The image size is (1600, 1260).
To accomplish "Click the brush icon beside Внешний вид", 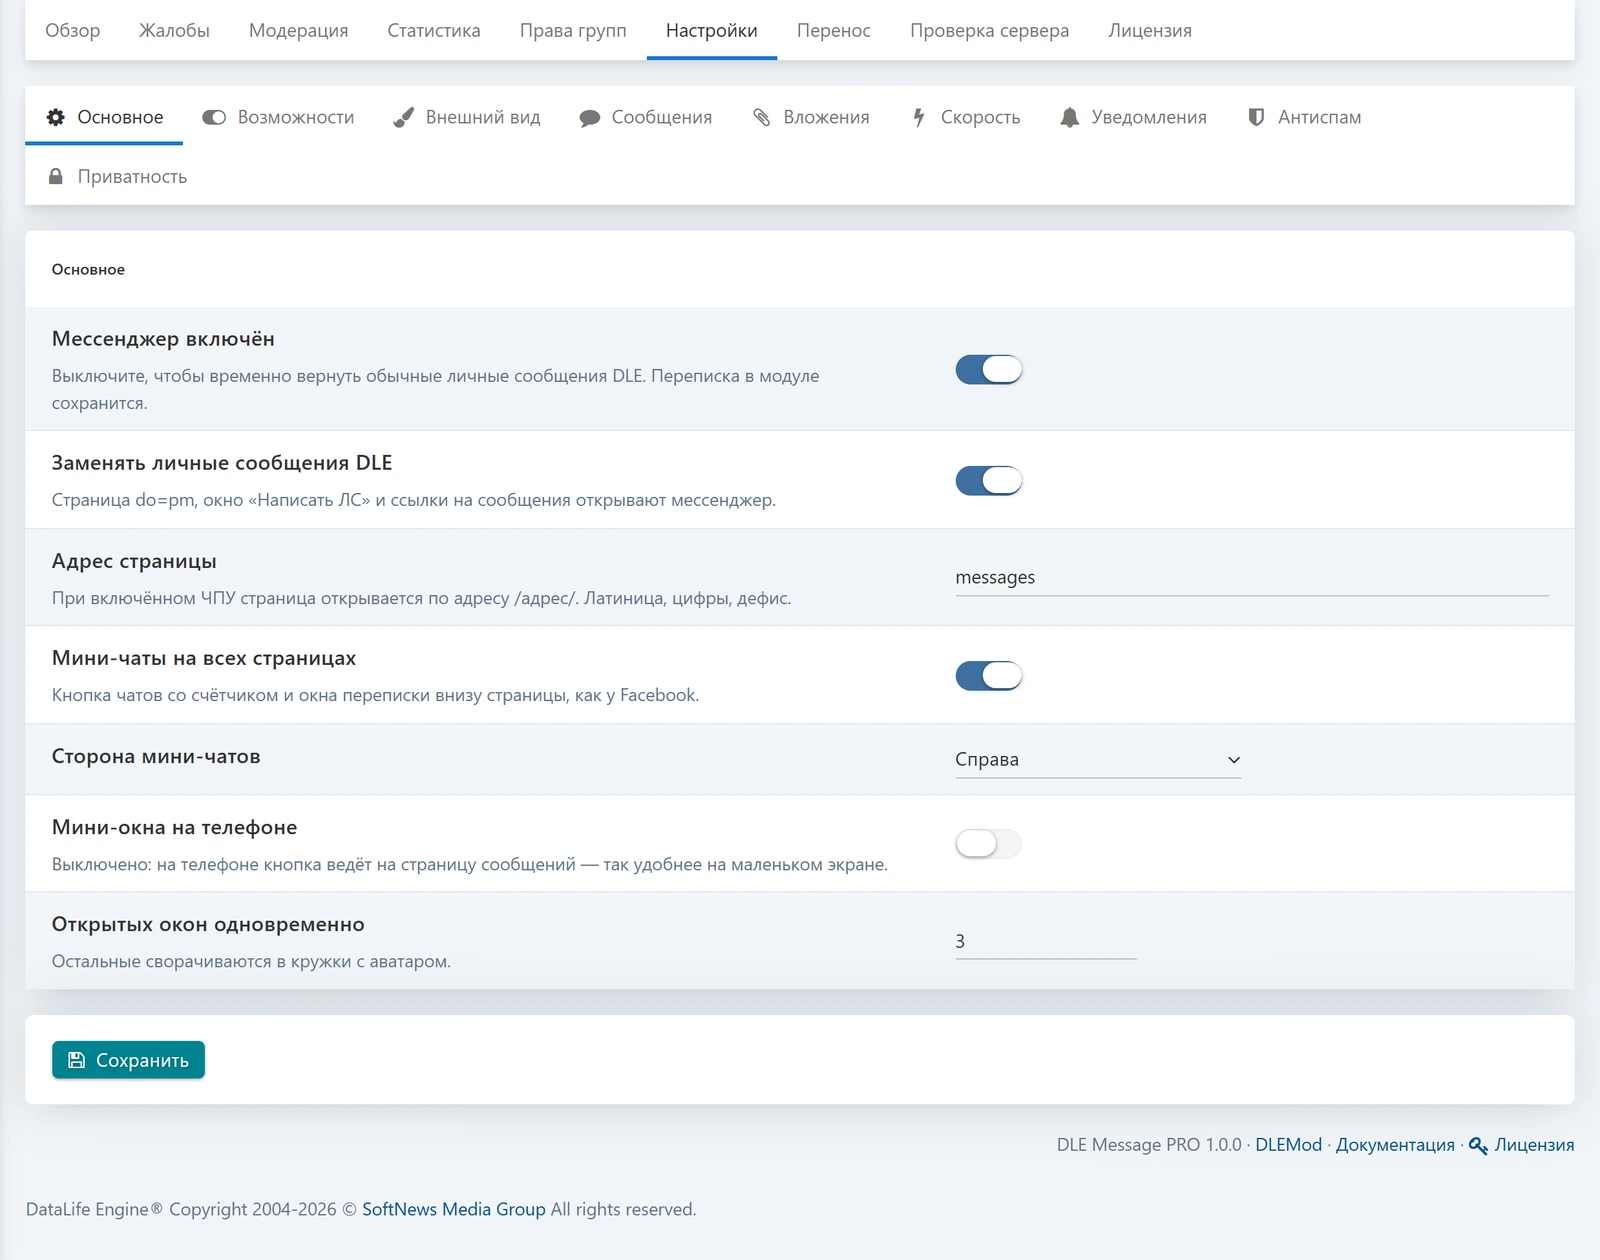I will 403,117.
